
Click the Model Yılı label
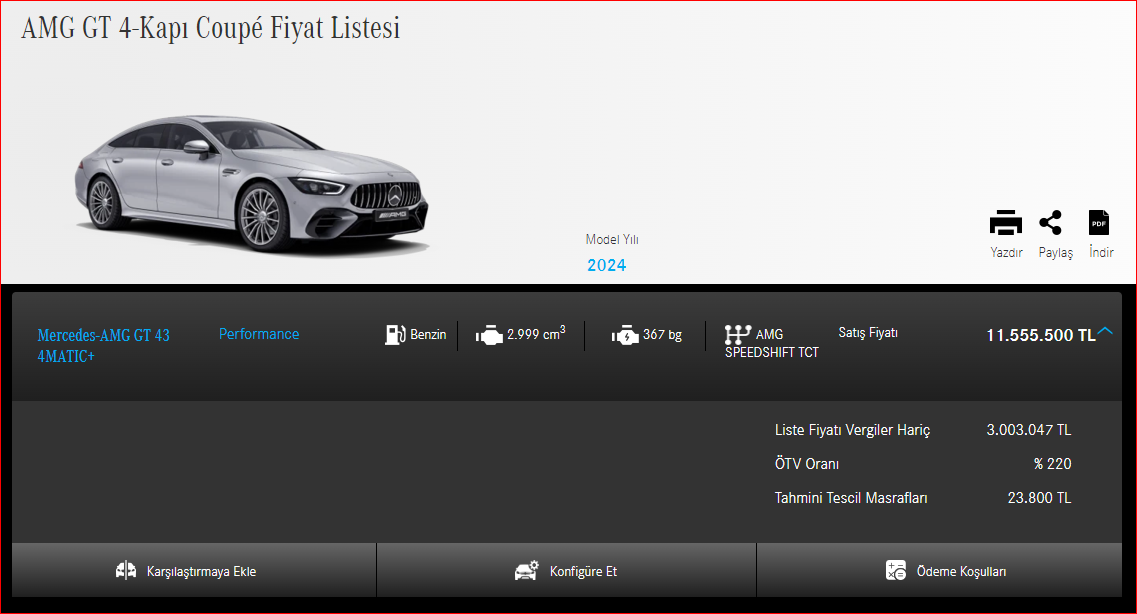coord(612,239)
